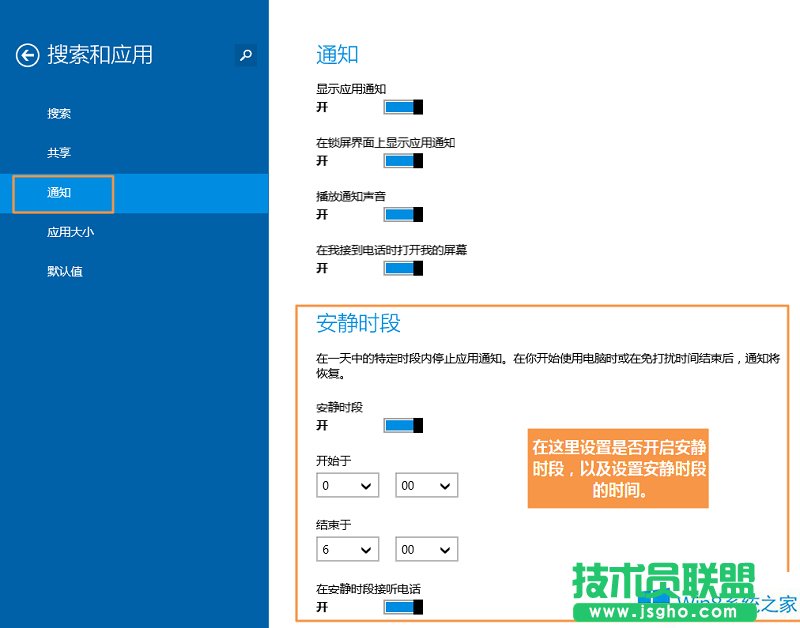Viewport: 800px width, 628px height.
Task: Select 搜索 in the sidebar
Action: click(x=59, y=113)
